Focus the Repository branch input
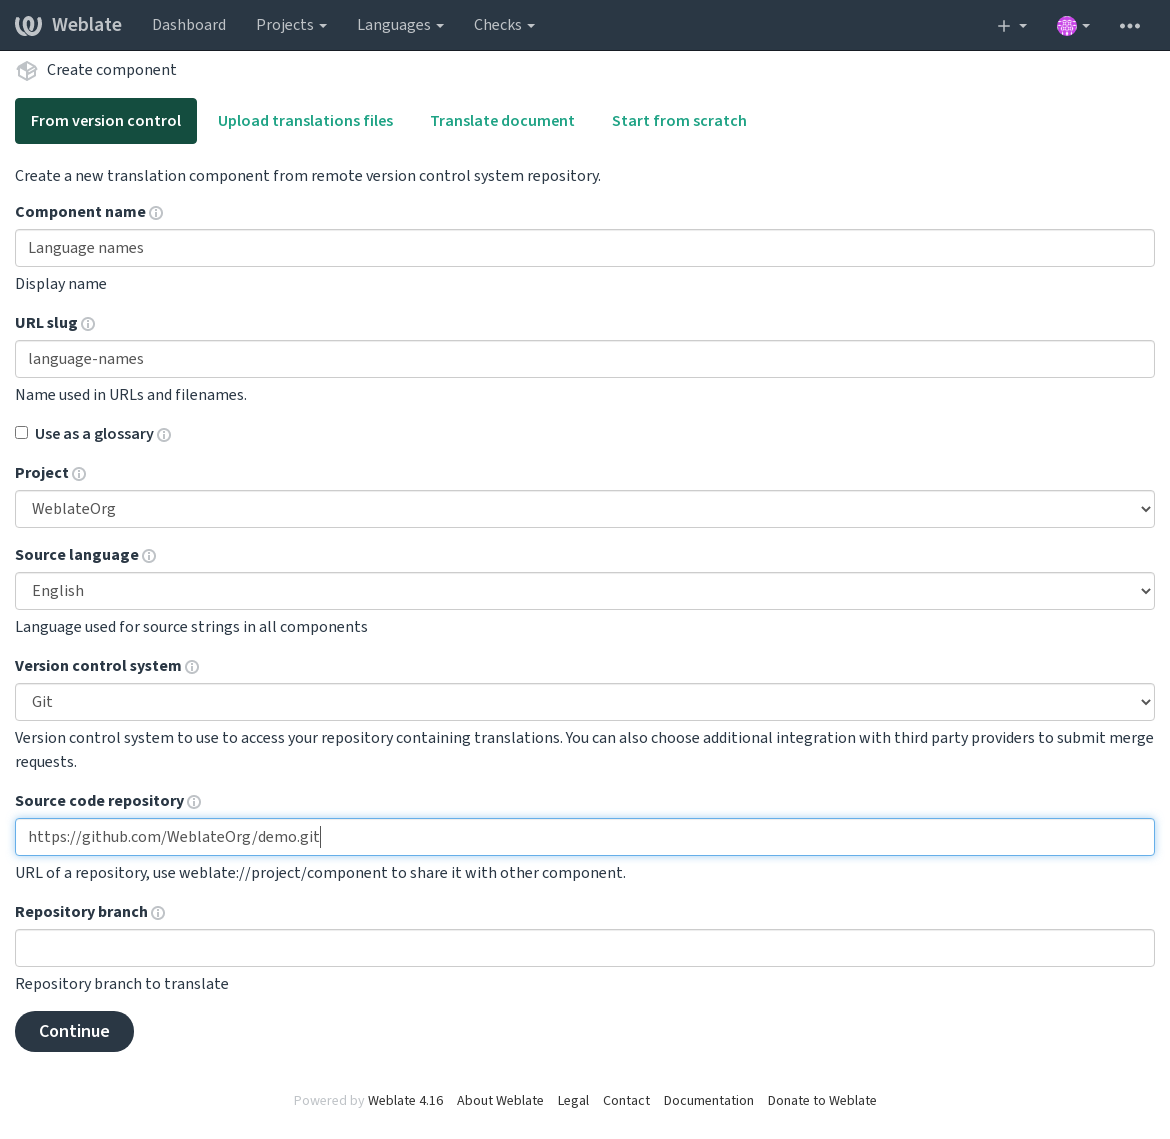This screenshot has width=1170, height=1139. 584,948
